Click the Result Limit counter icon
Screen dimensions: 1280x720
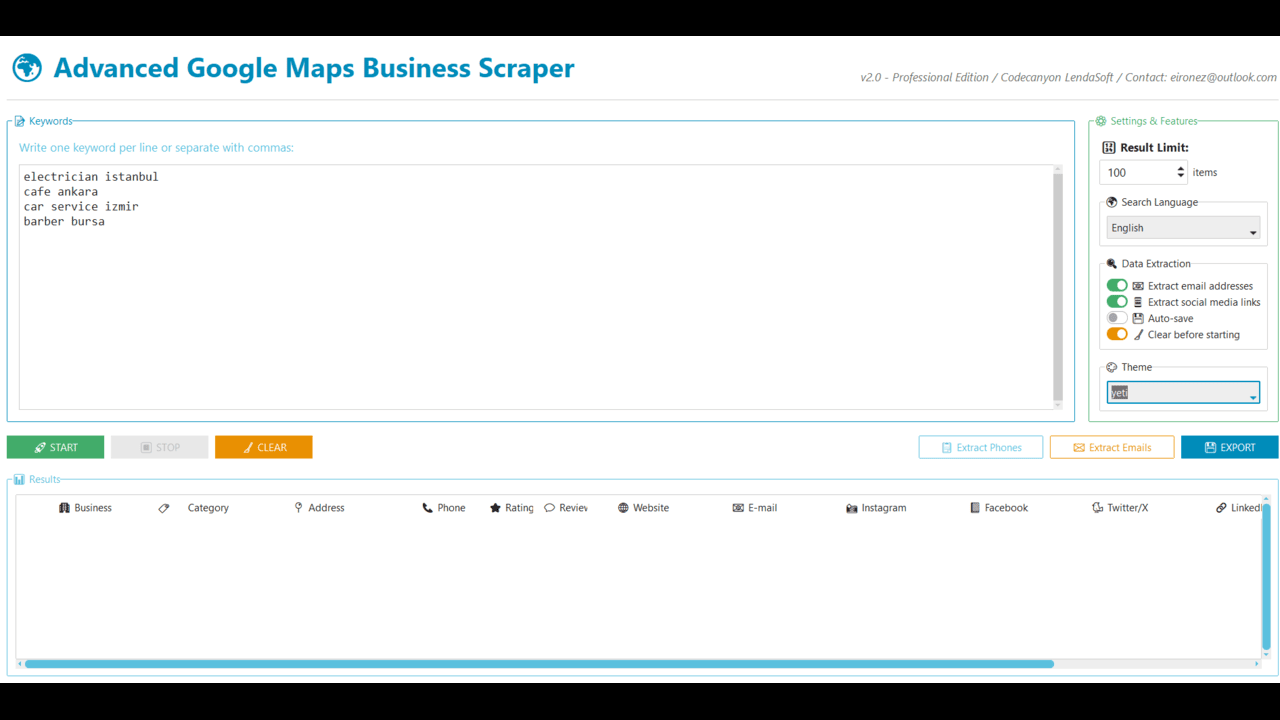(x=1108, y=148)
